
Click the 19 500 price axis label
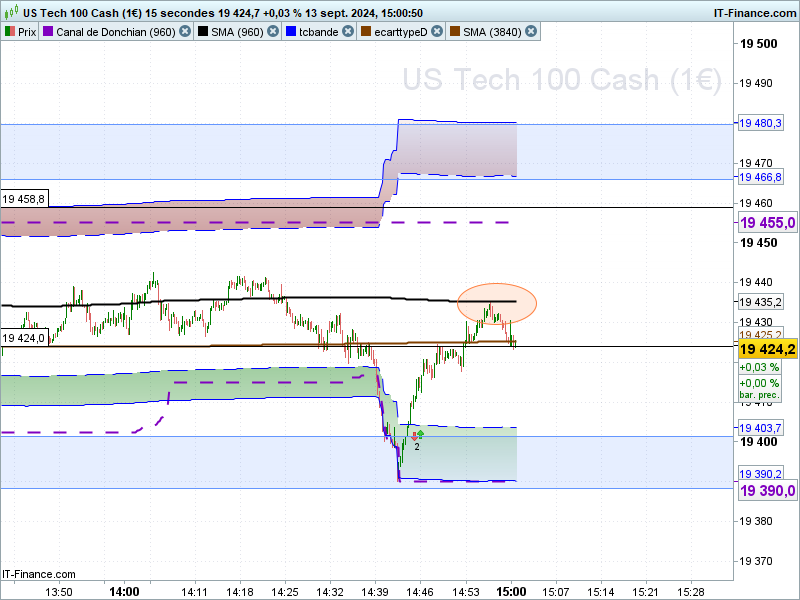759,44
